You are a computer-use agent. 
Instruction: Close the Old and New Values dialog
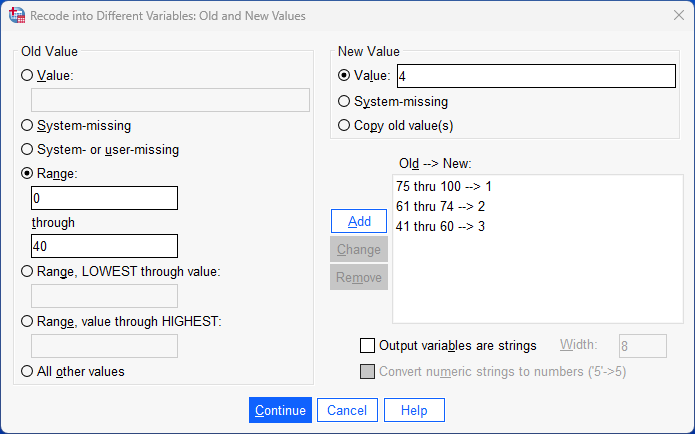click(x=679, y=16)
